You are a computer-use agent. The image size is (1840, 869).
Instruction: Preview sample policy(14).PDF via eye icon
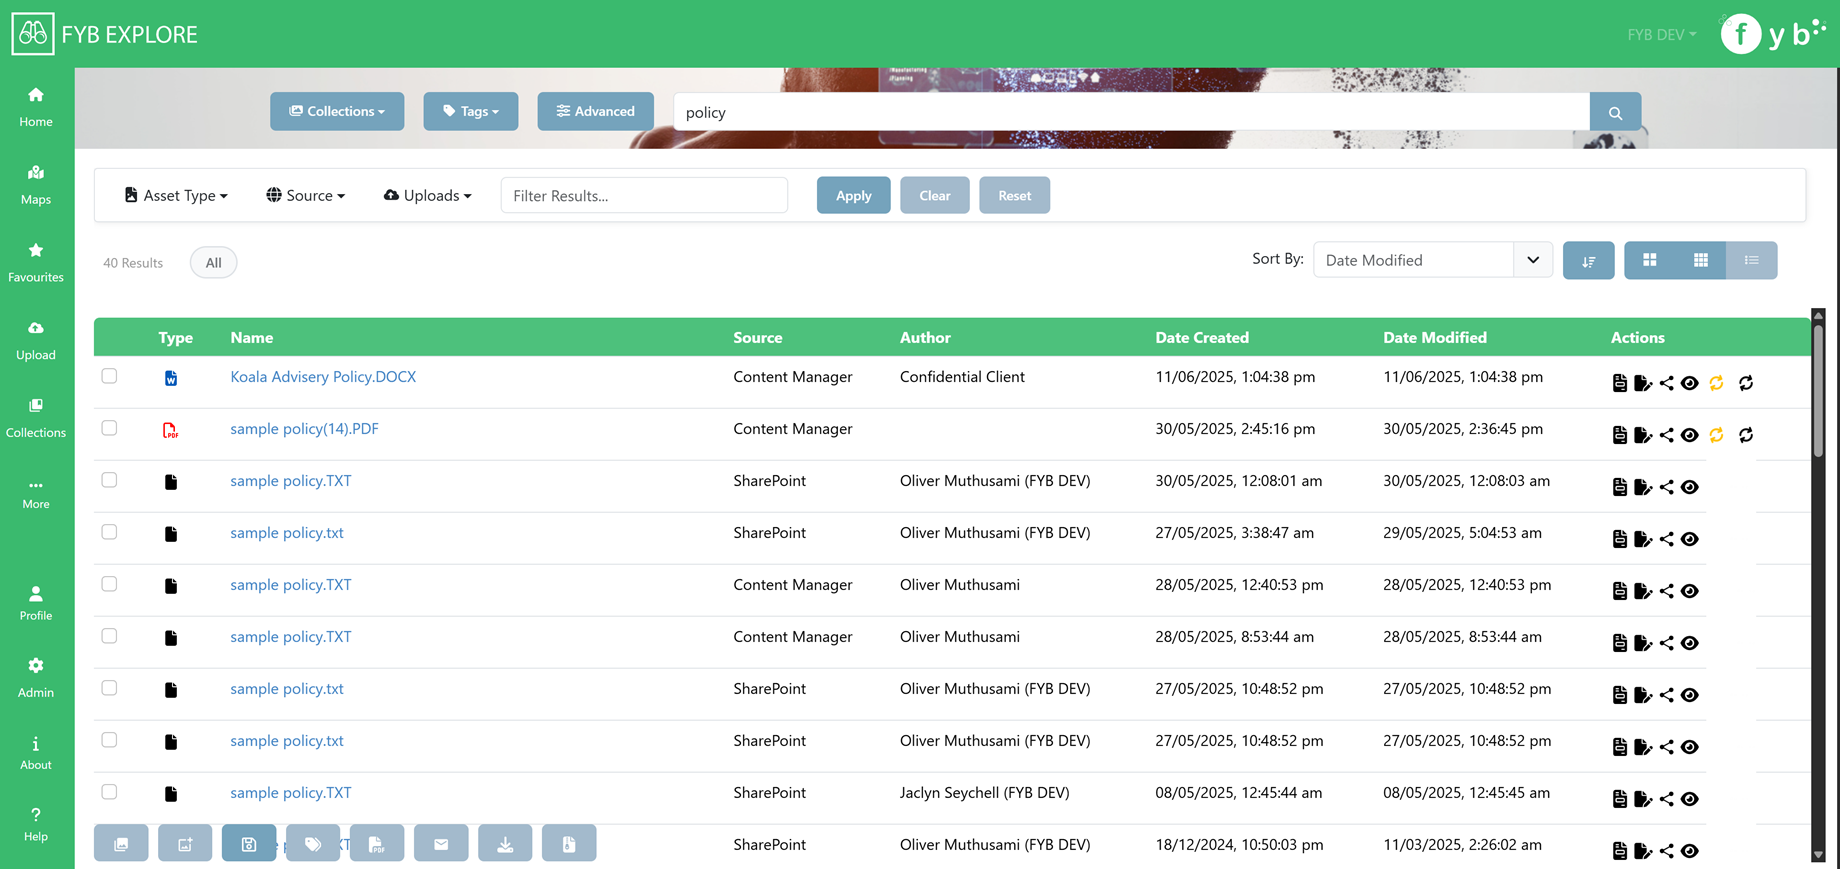coord(1690,435)
